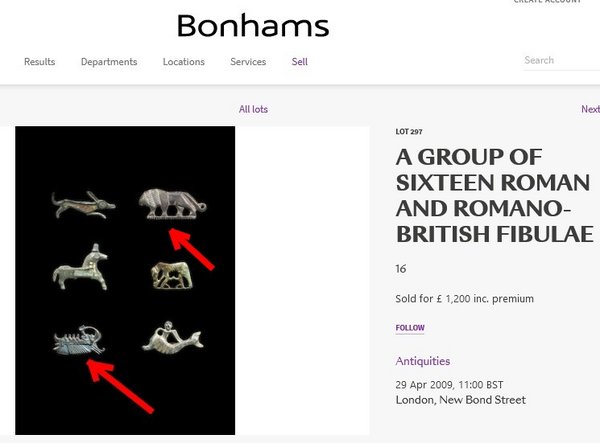The width and height of the screenshot is (600, 443).
Task: Open the Results menu
Action: [x=39, y=62]
